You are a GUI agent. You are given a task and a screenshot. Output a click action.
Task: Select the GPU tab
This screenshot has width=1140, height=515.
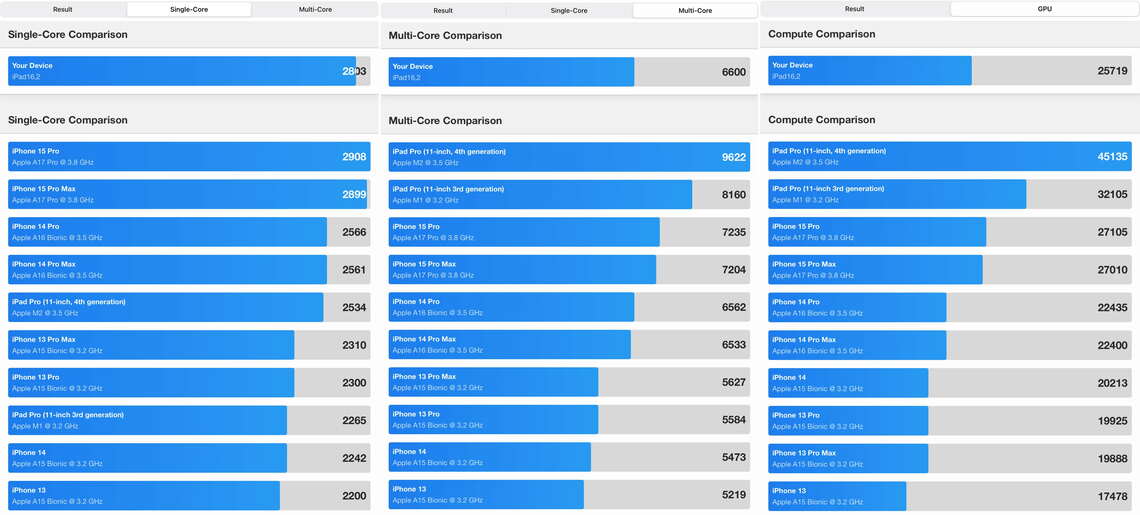(1045, 9)
